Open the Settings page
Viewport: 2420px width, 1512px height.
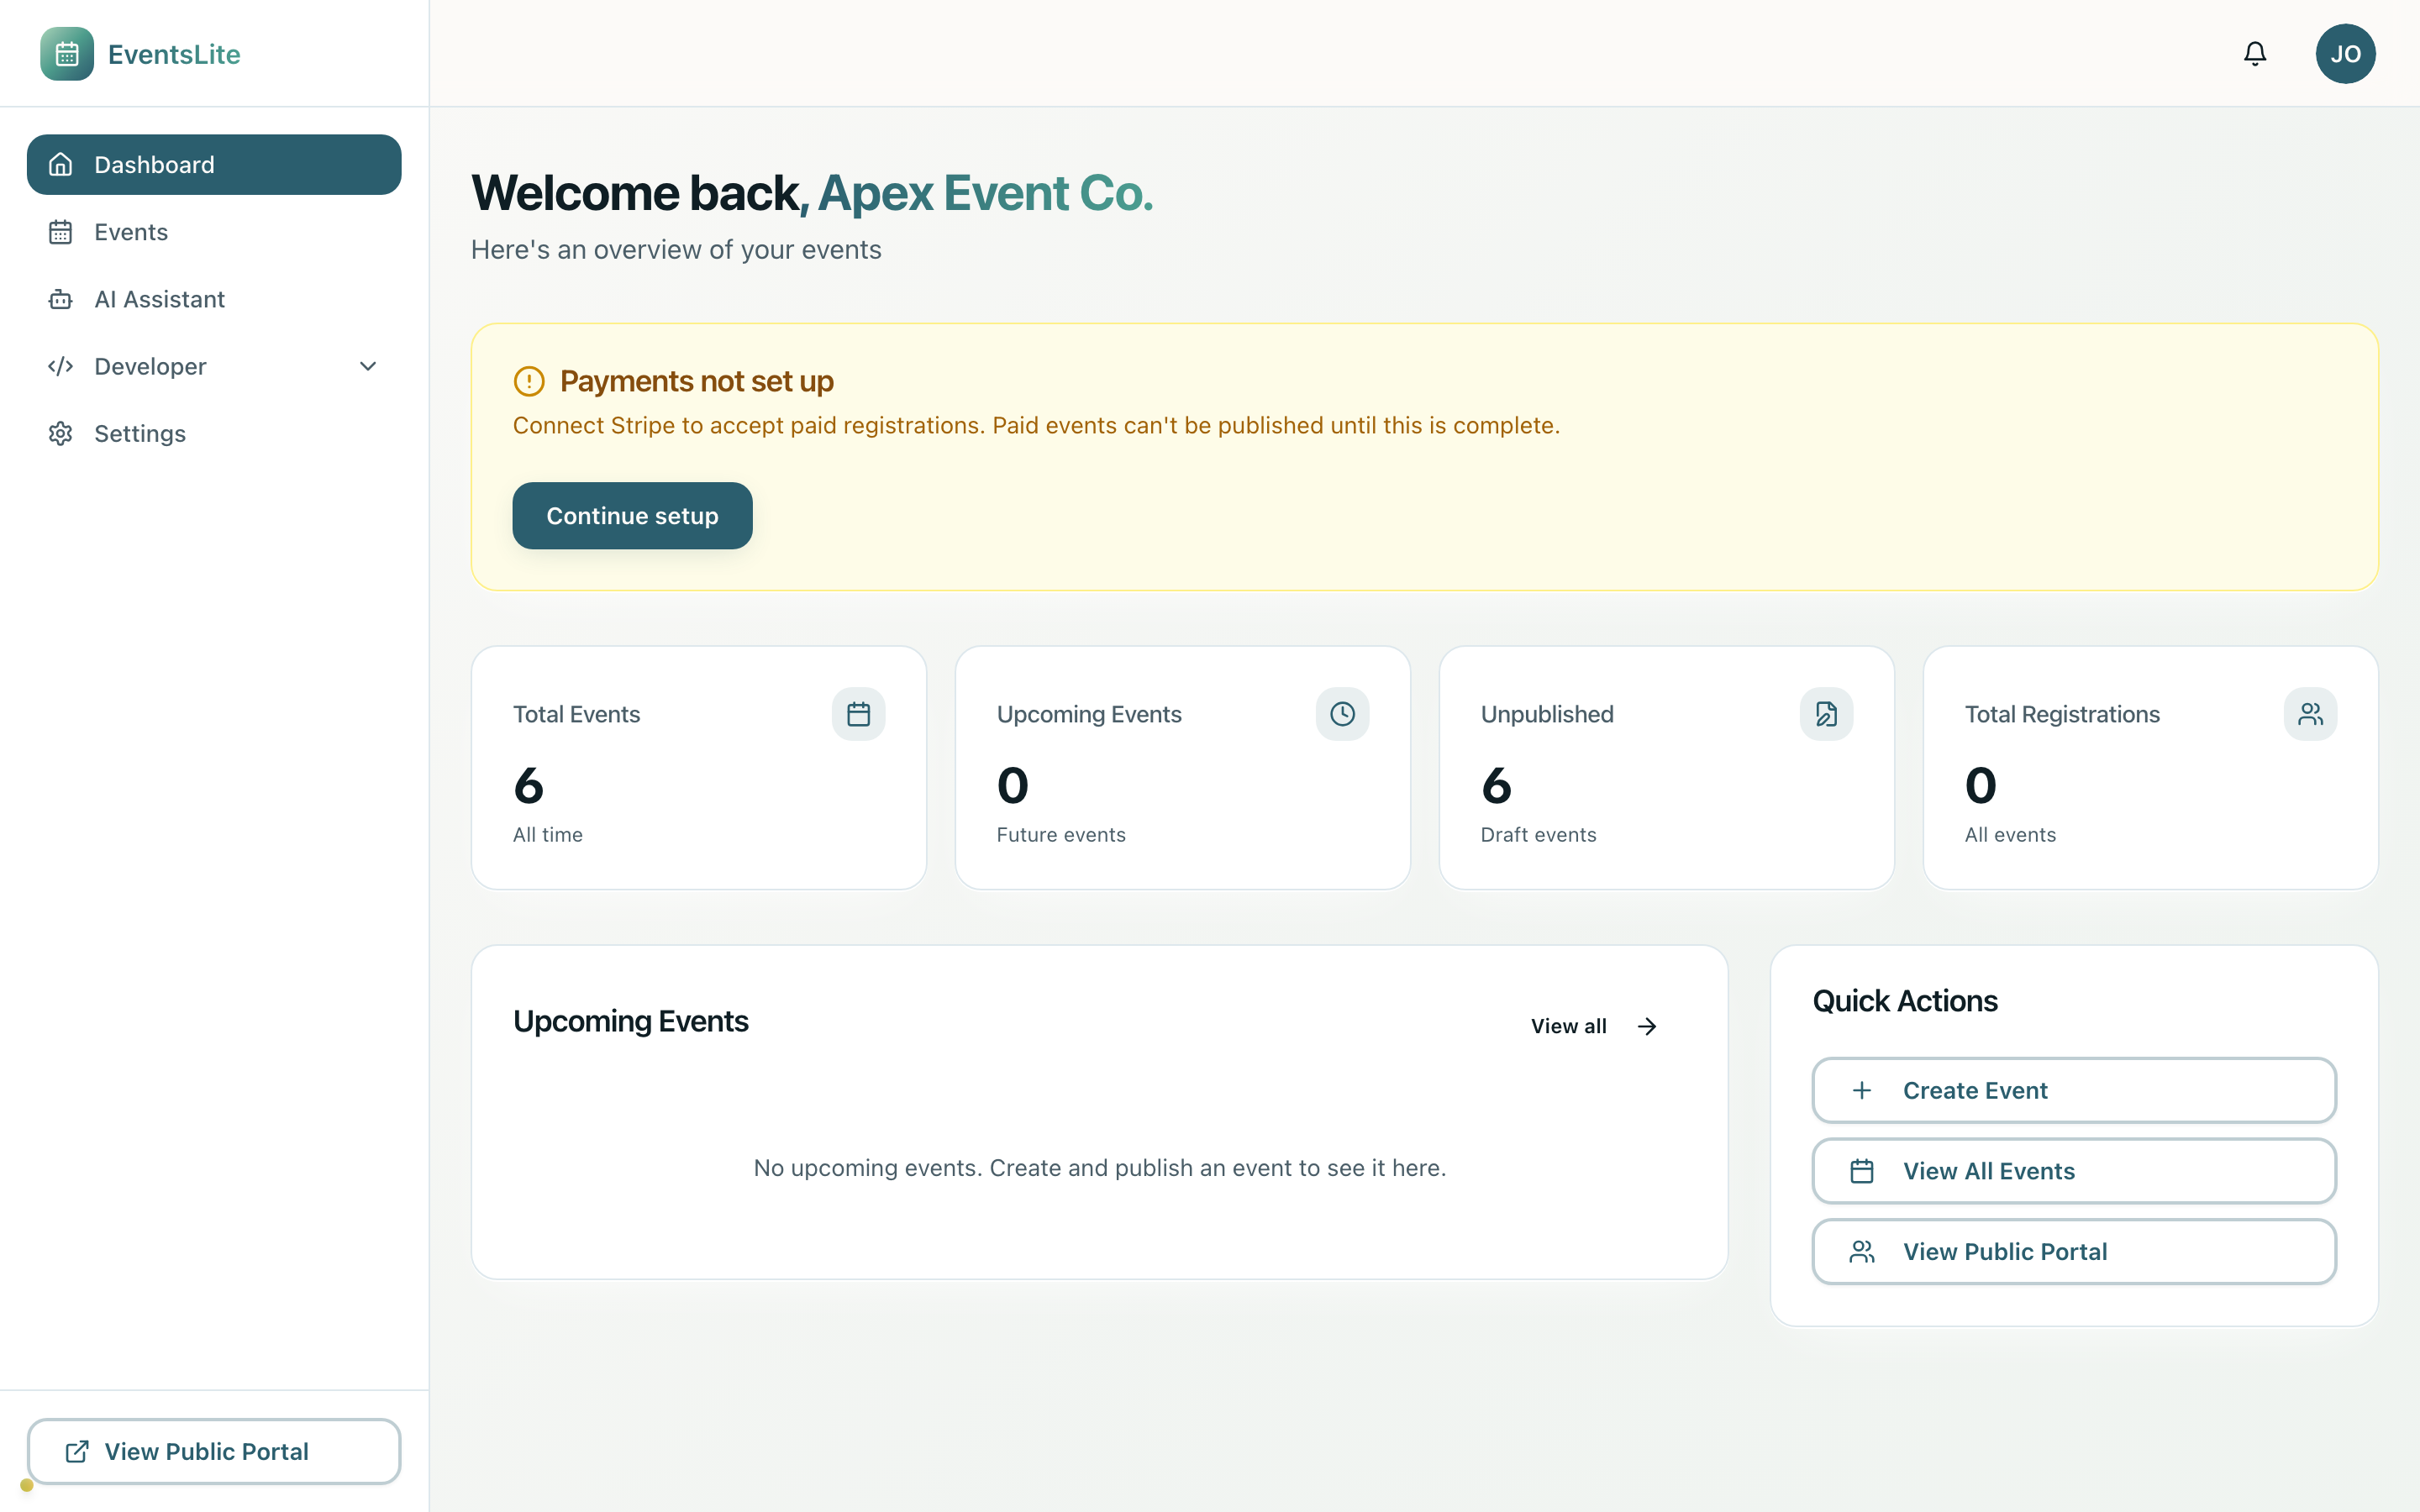click(214, 433)
